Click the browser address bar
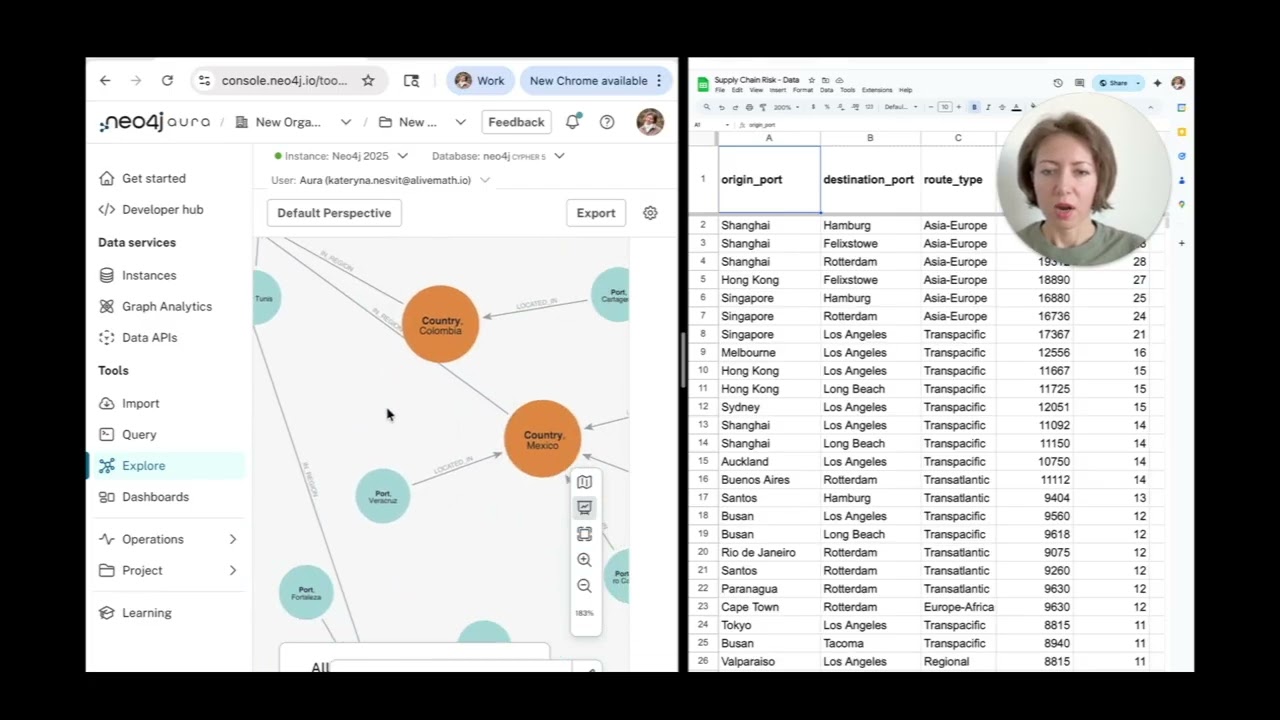1280x720 pixels. click(285, 81)
